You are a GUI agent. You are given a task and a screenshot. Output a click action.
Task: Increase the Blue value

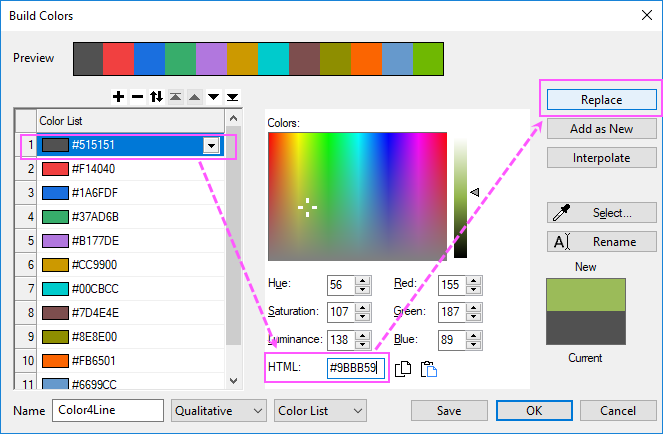click(x=474, y=335)
